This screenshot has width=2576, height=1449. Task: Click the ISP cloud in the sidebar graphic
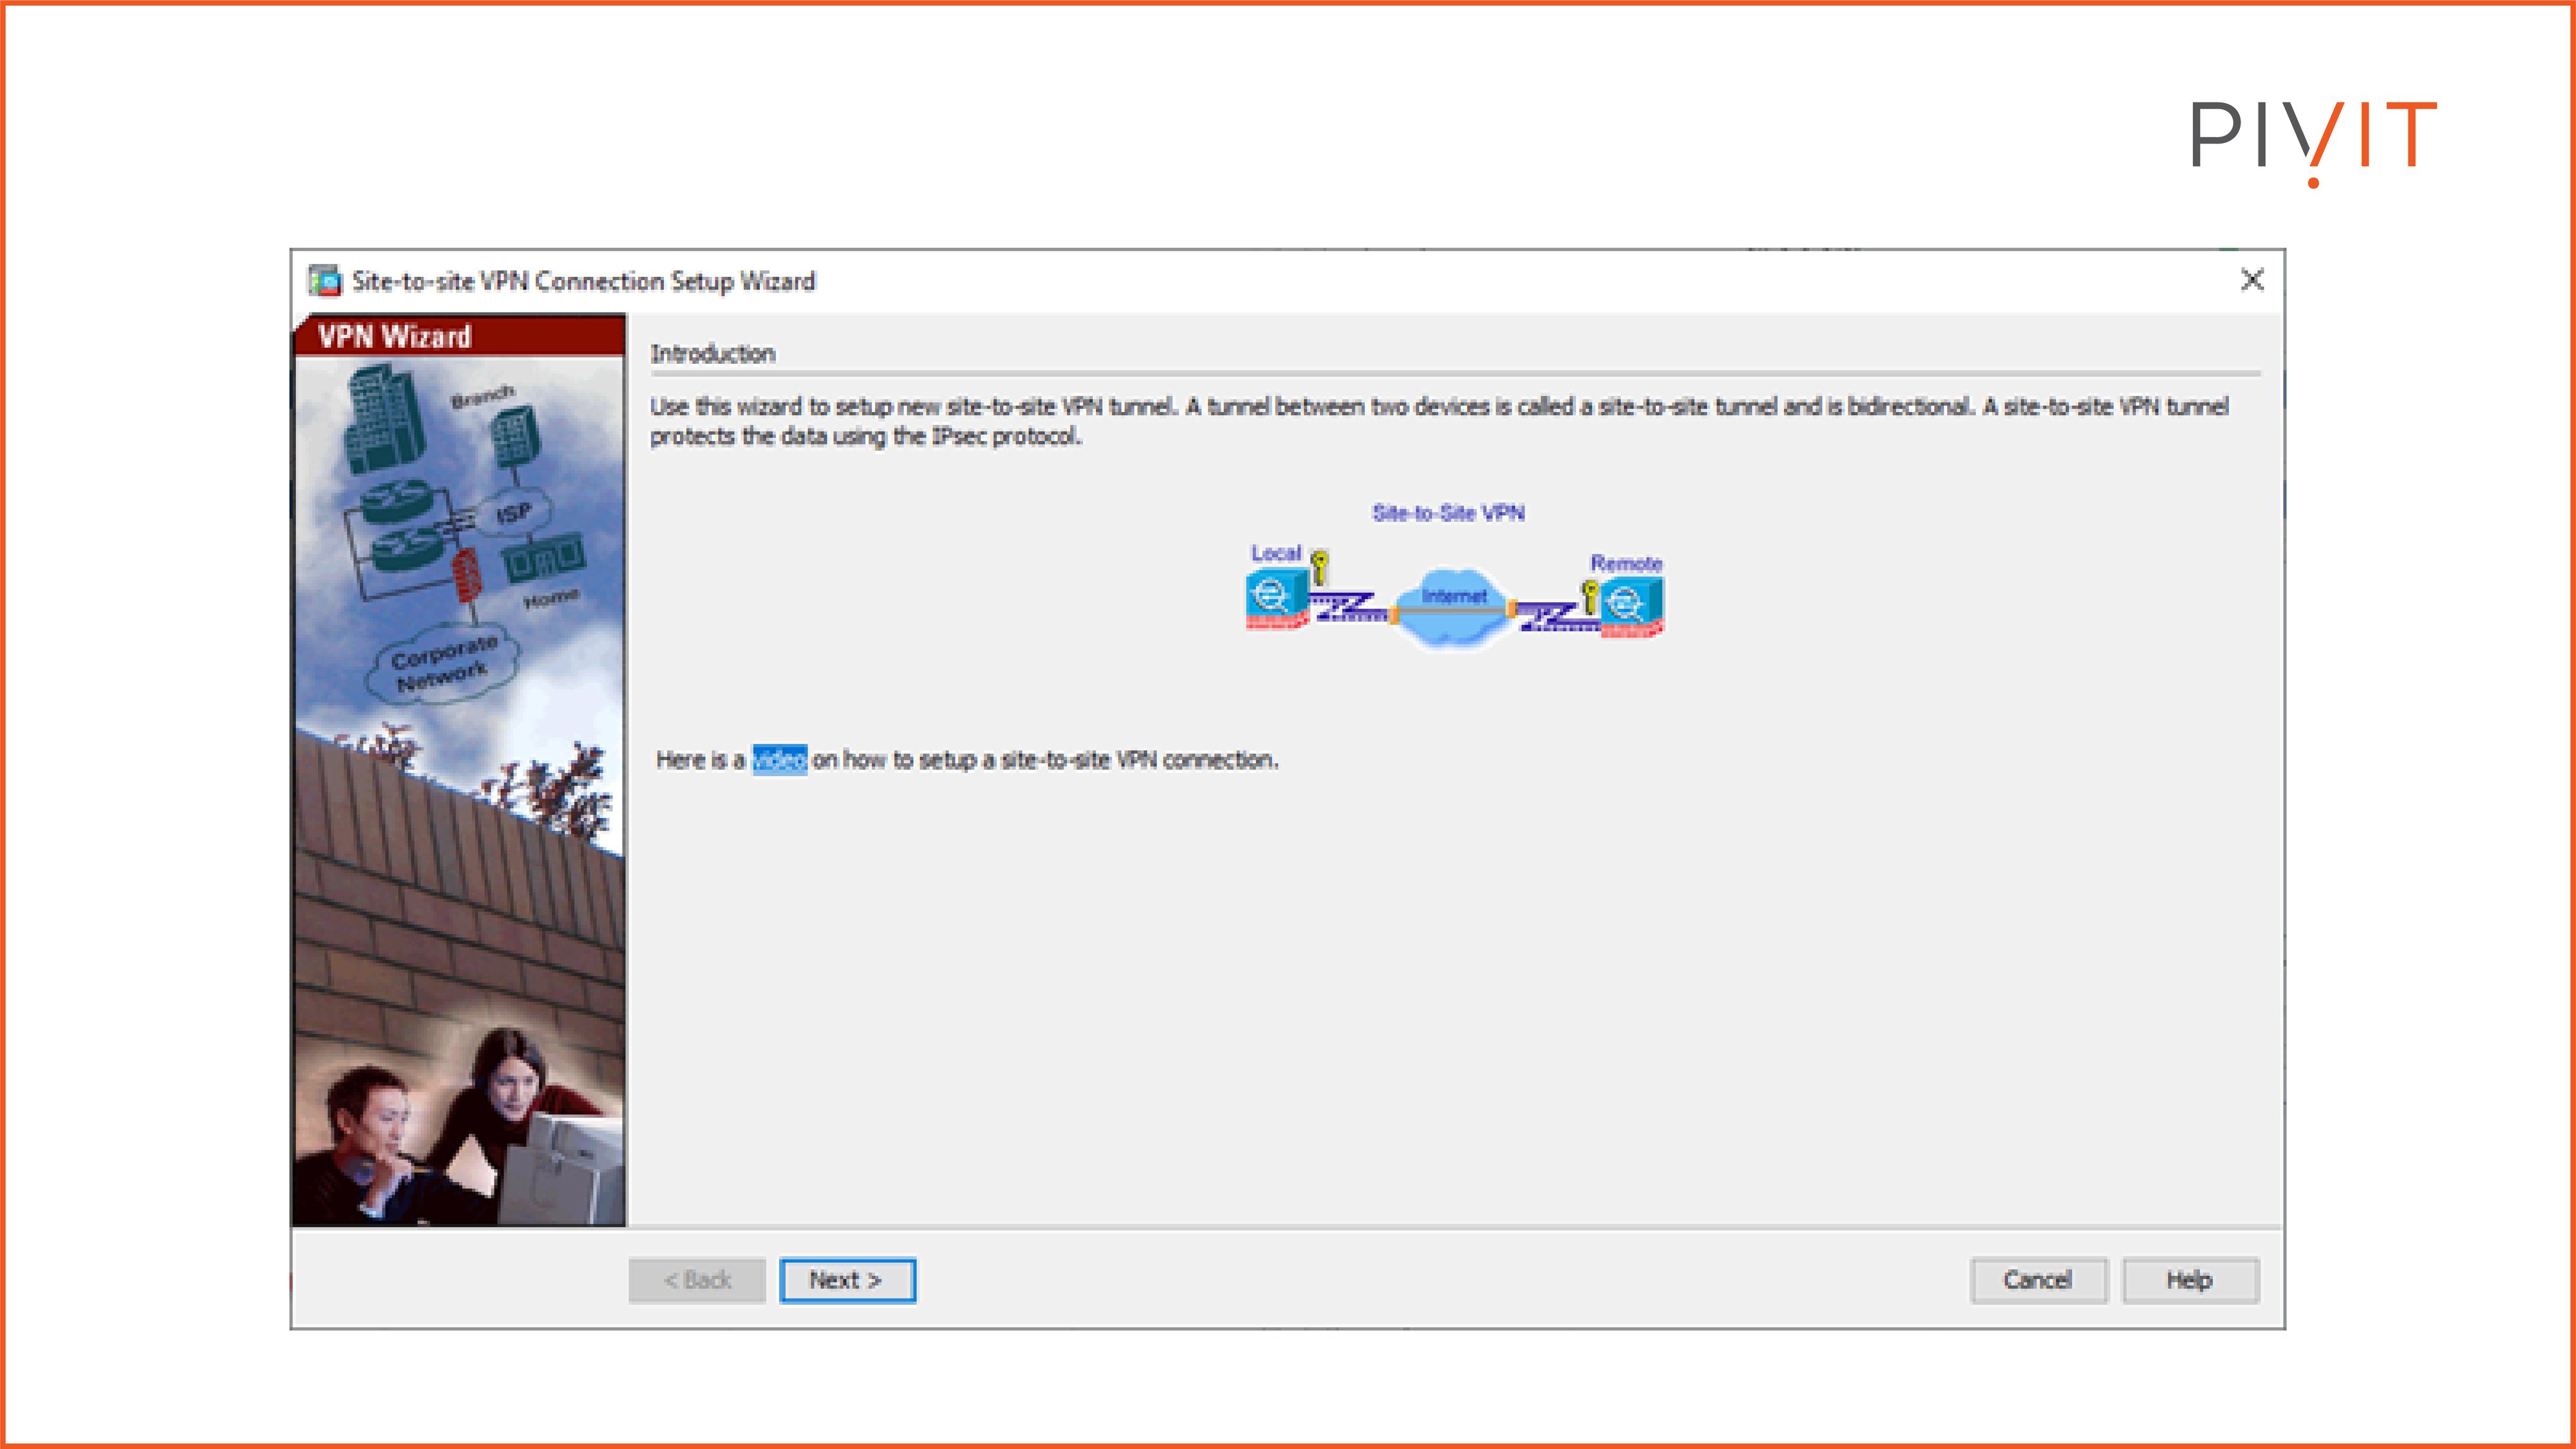(516, 513)
